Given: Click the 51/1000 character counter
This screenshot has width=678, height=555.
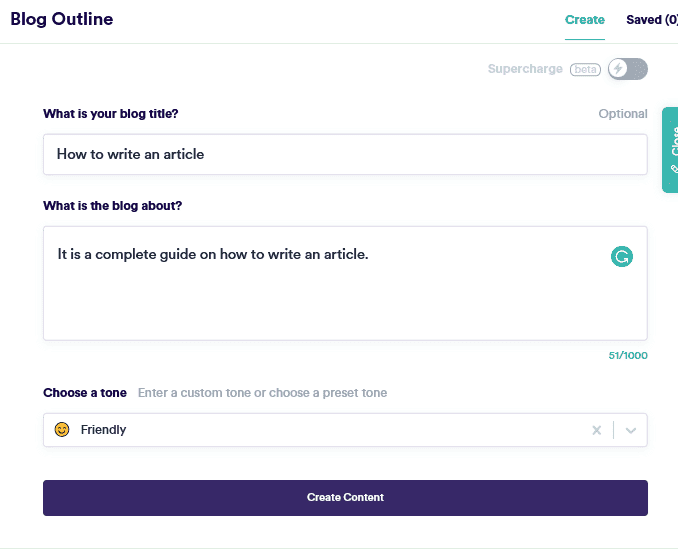Looking at the screenshot, I should (x=628, y=355).
